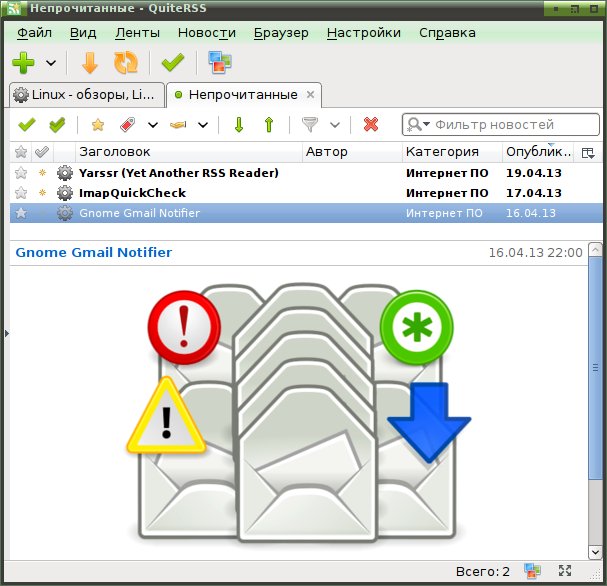
Task: Click feed gear icon in ImapQuickCheck row
Action: [65, 193]
